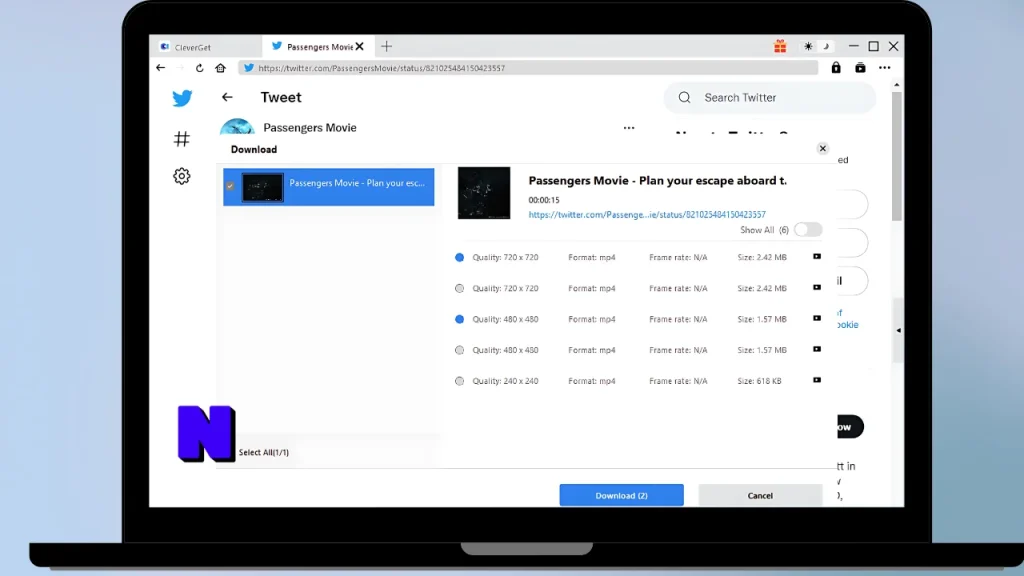Click the browser forward arrow
This screenshot has width=1024, height=576.
coord(180,68)
